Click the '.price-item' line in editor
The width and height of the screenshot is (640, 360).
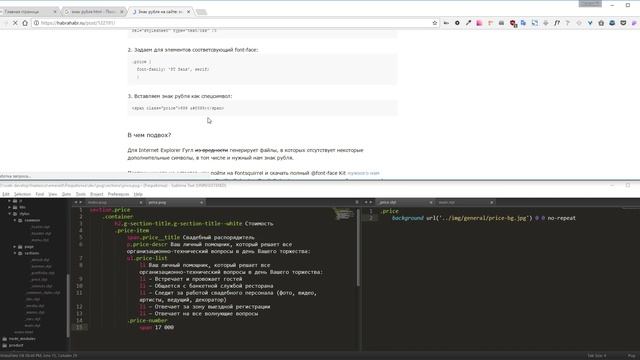(x=132, y=231)
